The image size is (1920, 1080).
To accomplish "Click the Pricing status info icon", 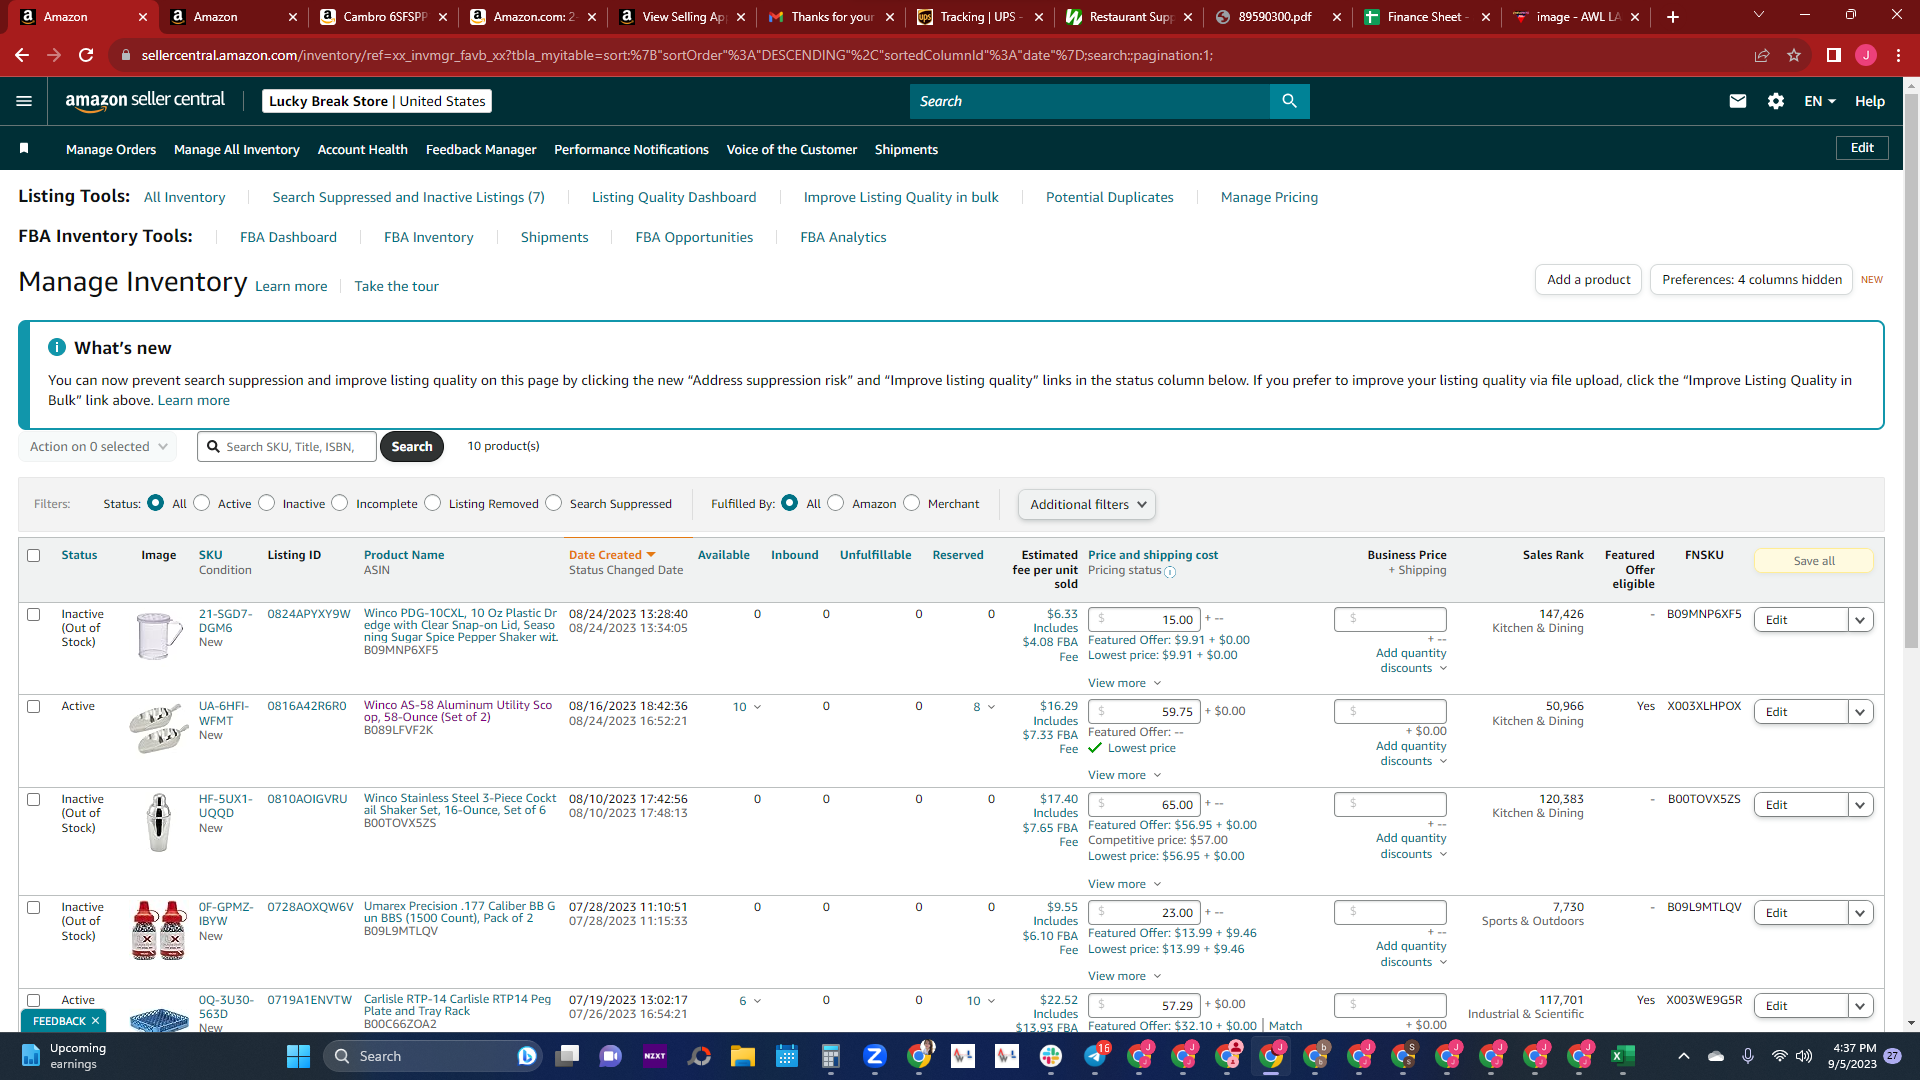I will click(1170, 572).
